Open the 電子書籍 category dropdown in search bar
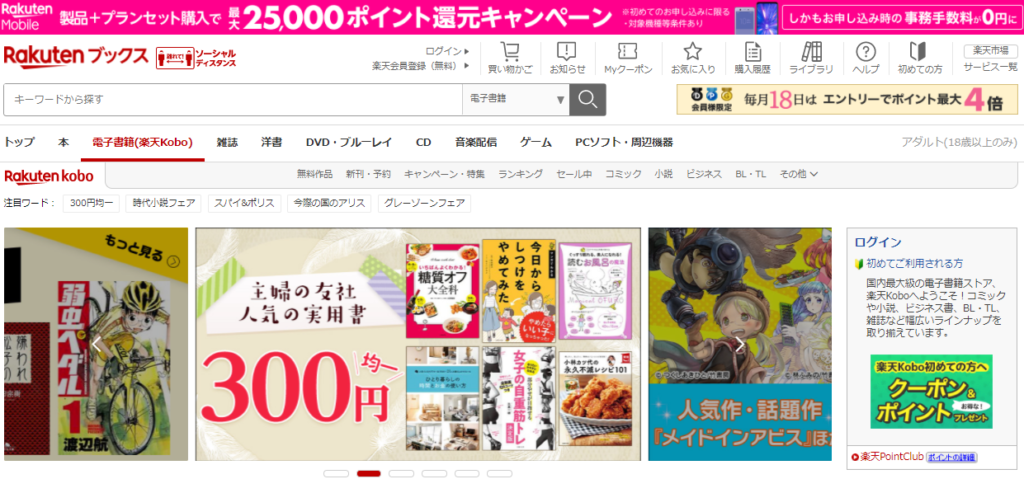Viewport: 1024px width, 479px height. 516,99
